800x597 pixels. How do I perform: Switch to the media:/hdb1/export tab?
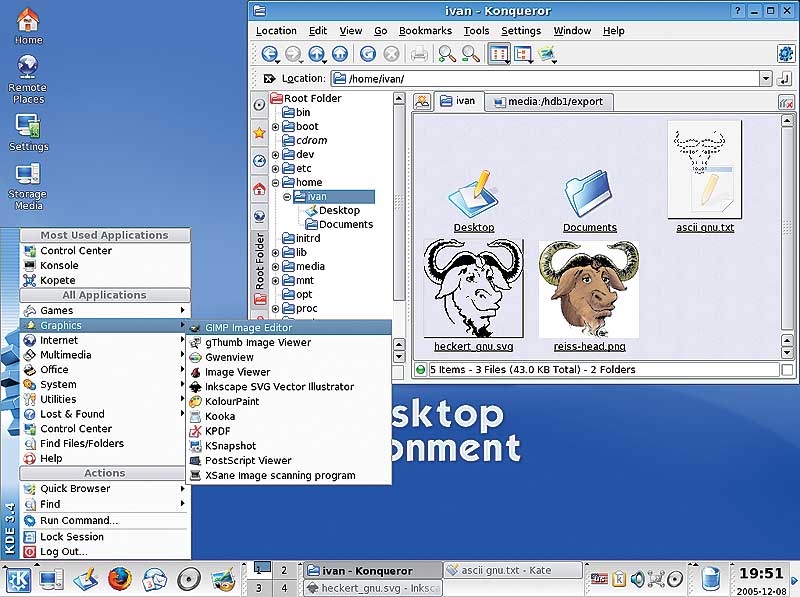coord(549,102)
